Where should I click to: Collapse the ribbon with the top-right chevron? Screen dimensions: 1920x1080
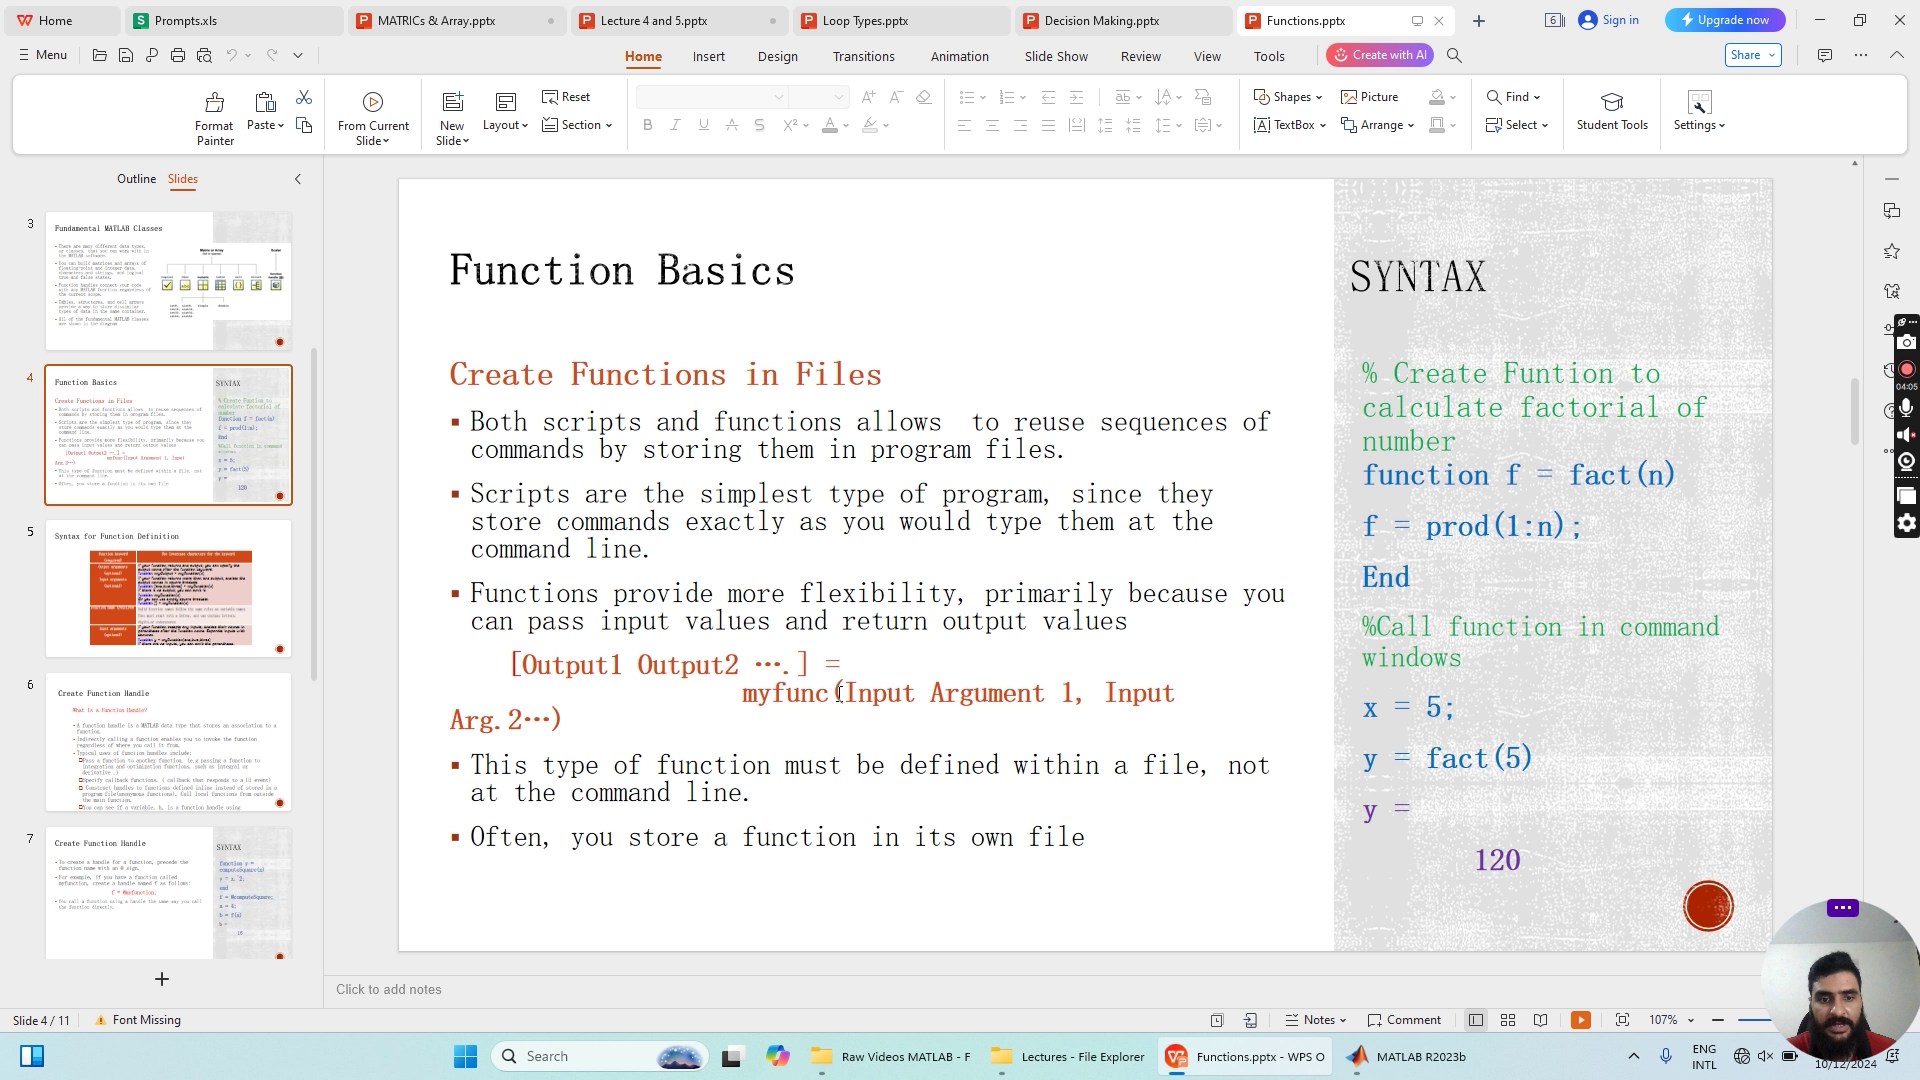[1896, 56]
